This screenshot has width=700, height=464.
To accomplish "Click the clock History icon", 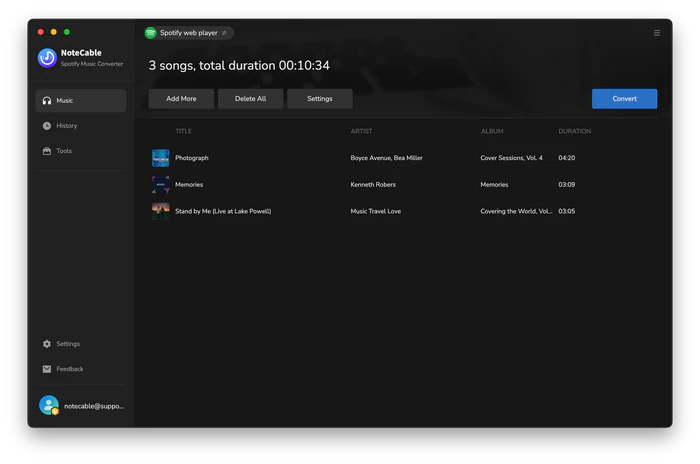I will click(x=47, y=125).
